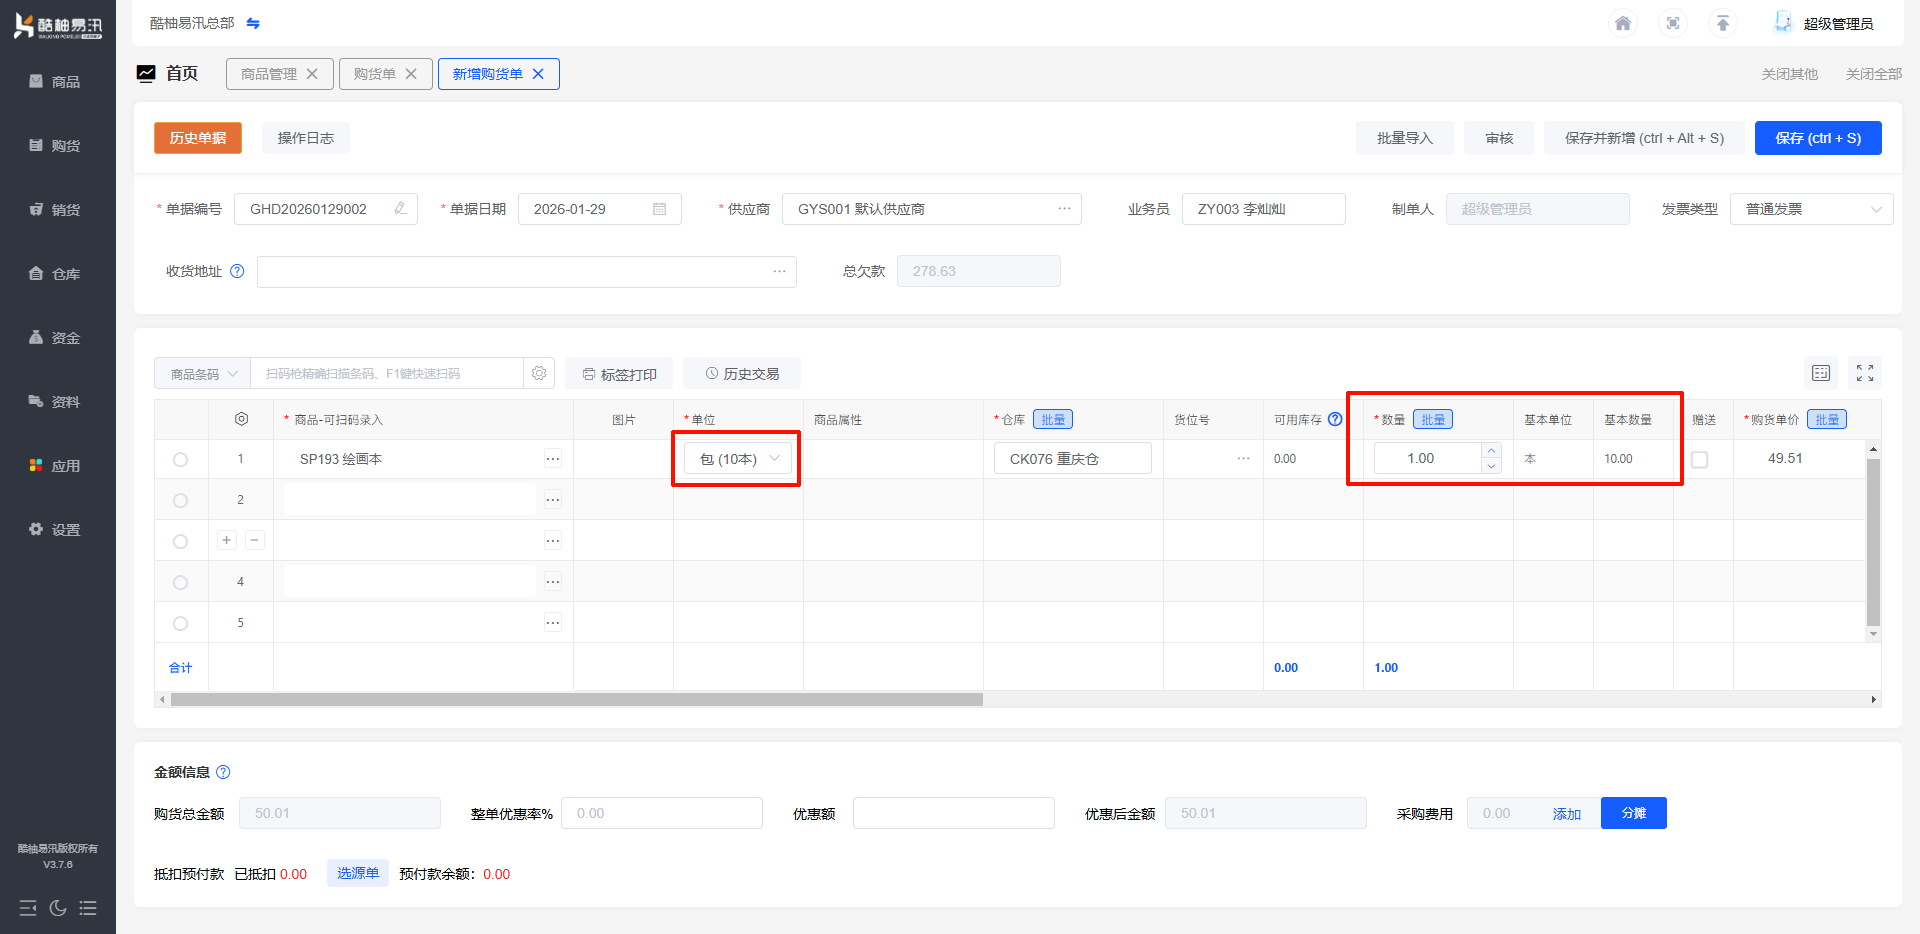
Task: Select the radio button for row 5
Action: coord(180,623)
